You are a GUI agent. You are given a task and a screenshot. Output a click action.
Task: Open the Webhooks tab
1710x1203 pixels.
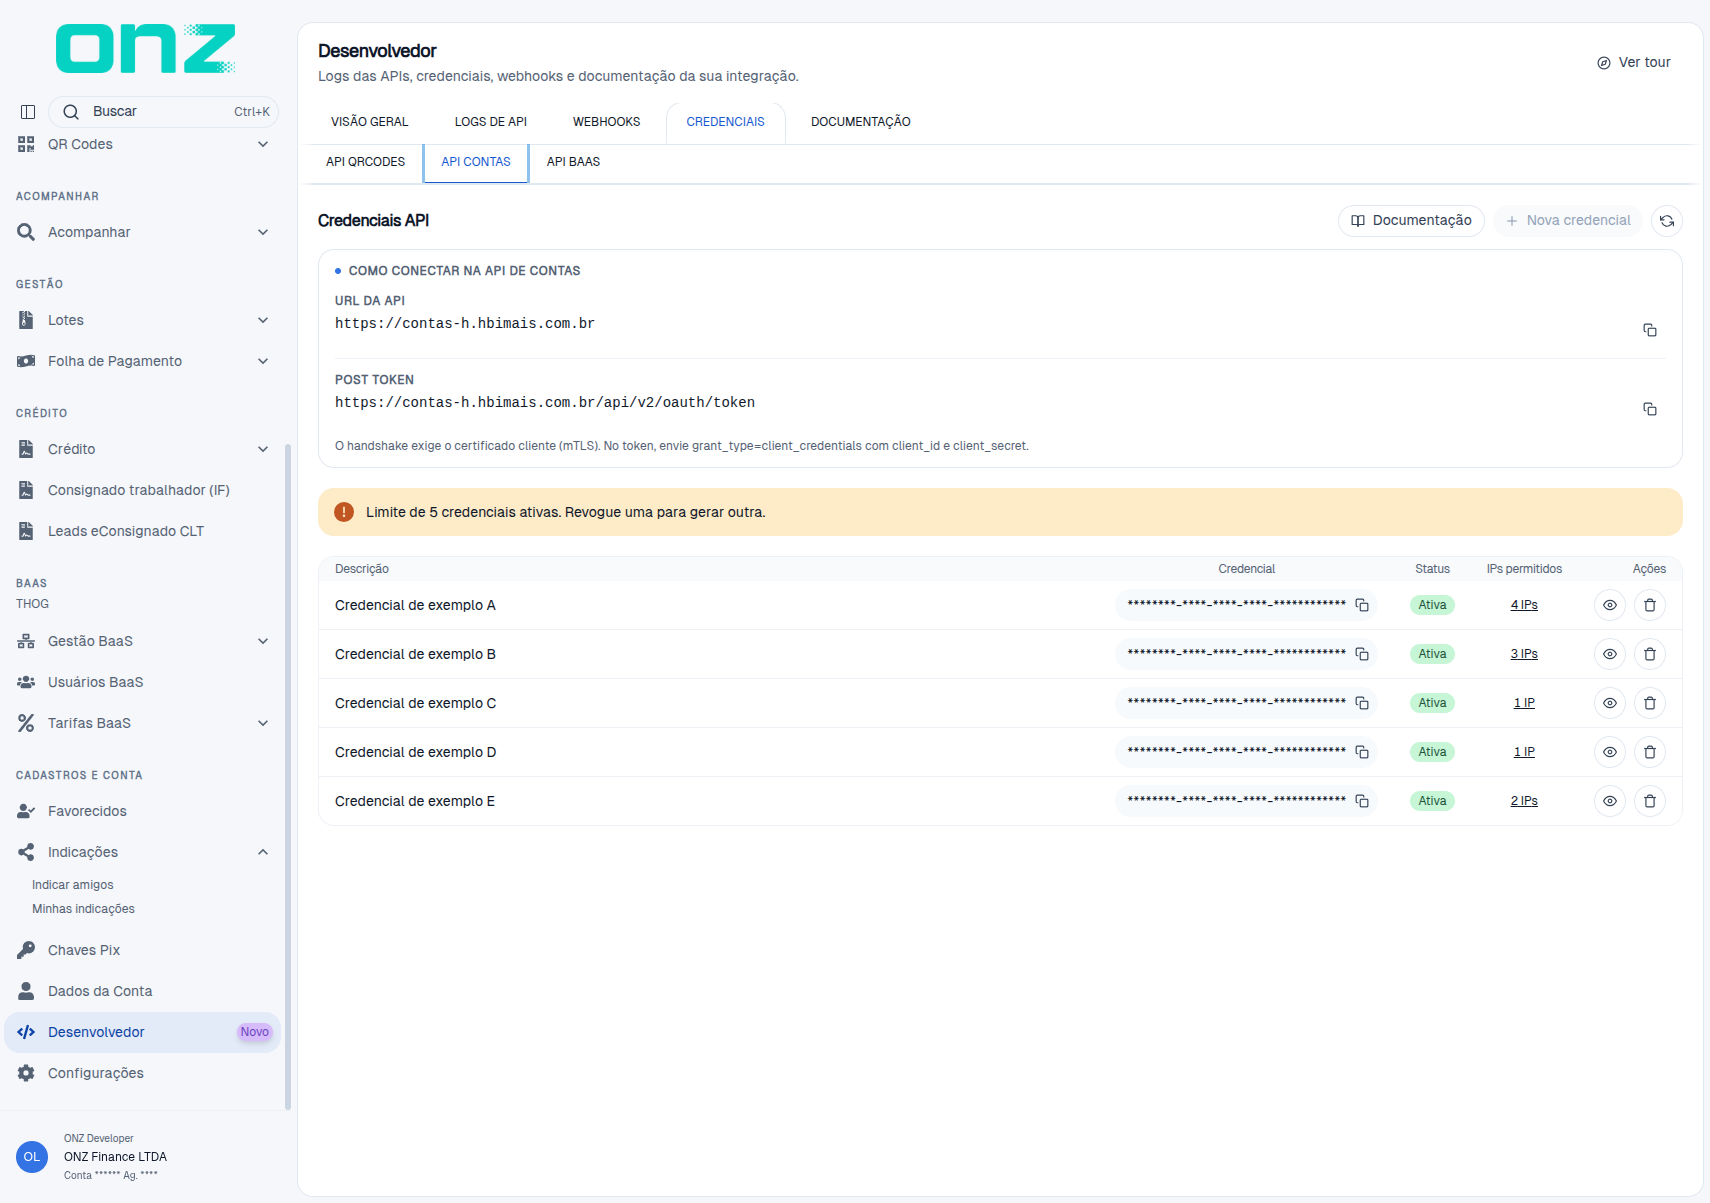[607, 122]
